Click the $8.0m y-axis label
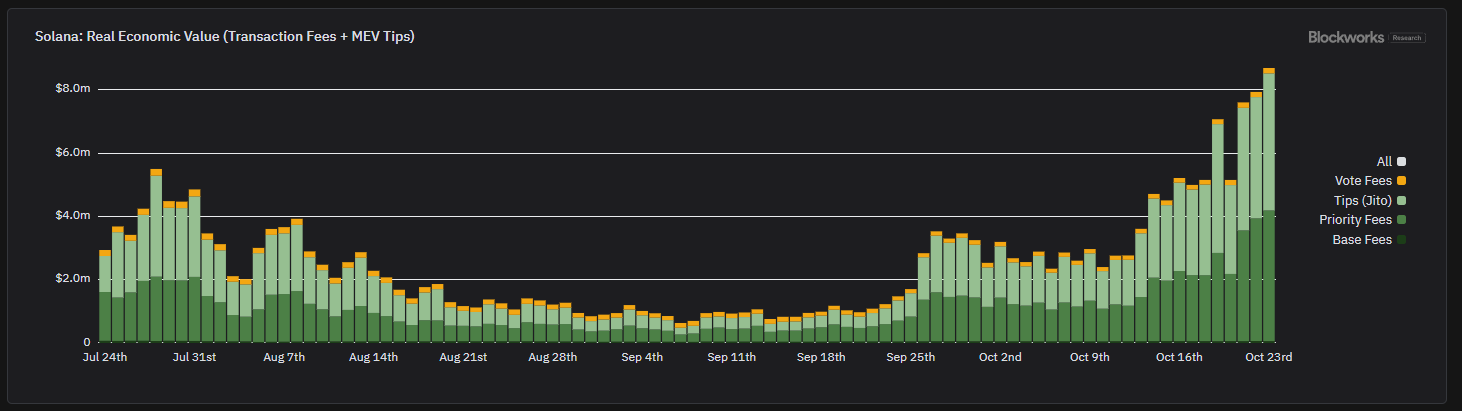The width and height of the screenshot is (1462, 411). (73, 89)
